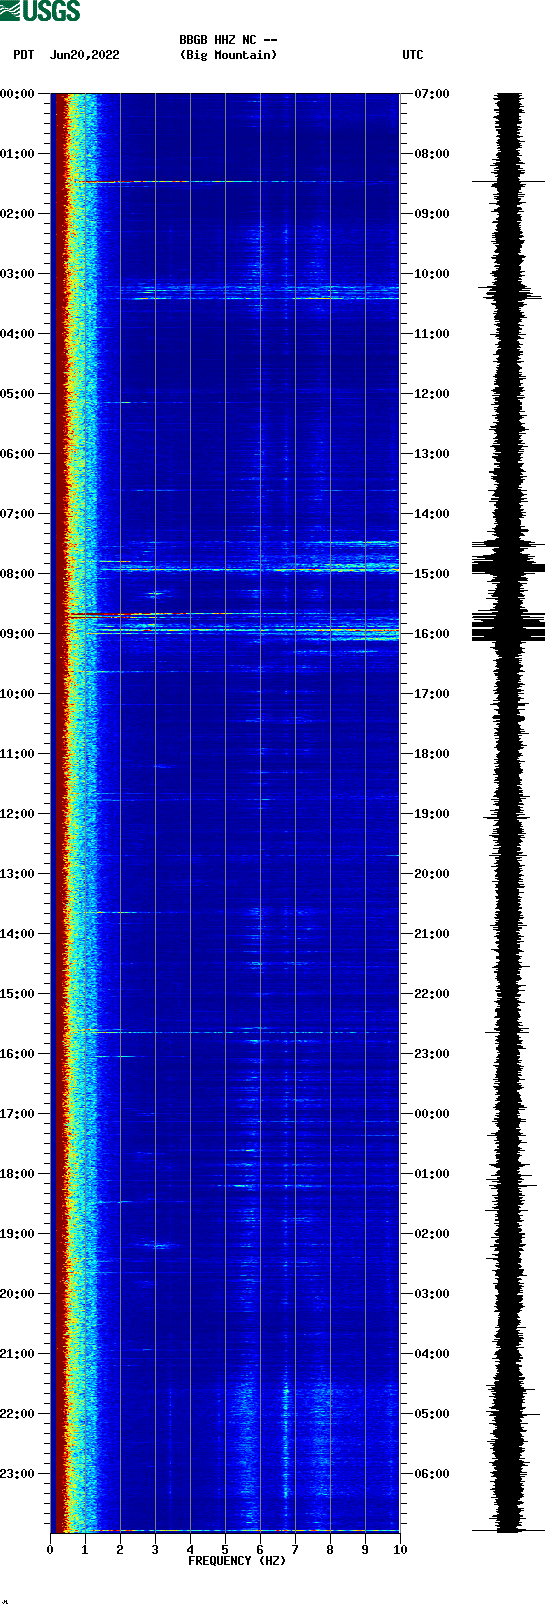Viewport: 552px width, 1613px height.
Task: Click the 5 Hz frequency tick label
Action: pos(225,1550)
